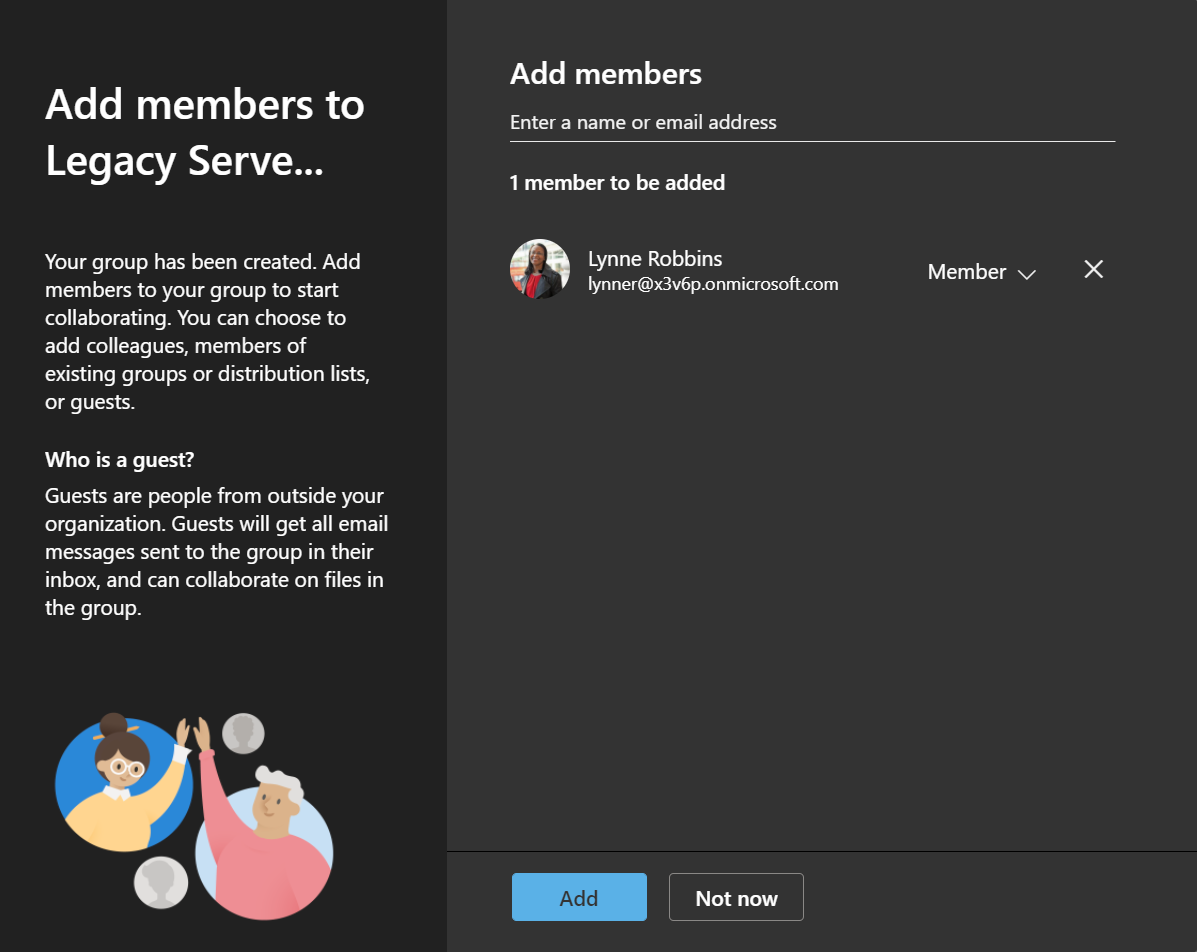Confirm the member addition with Add
The image size is (1197, 952).
pyautogui.click(x=579, y=897)
